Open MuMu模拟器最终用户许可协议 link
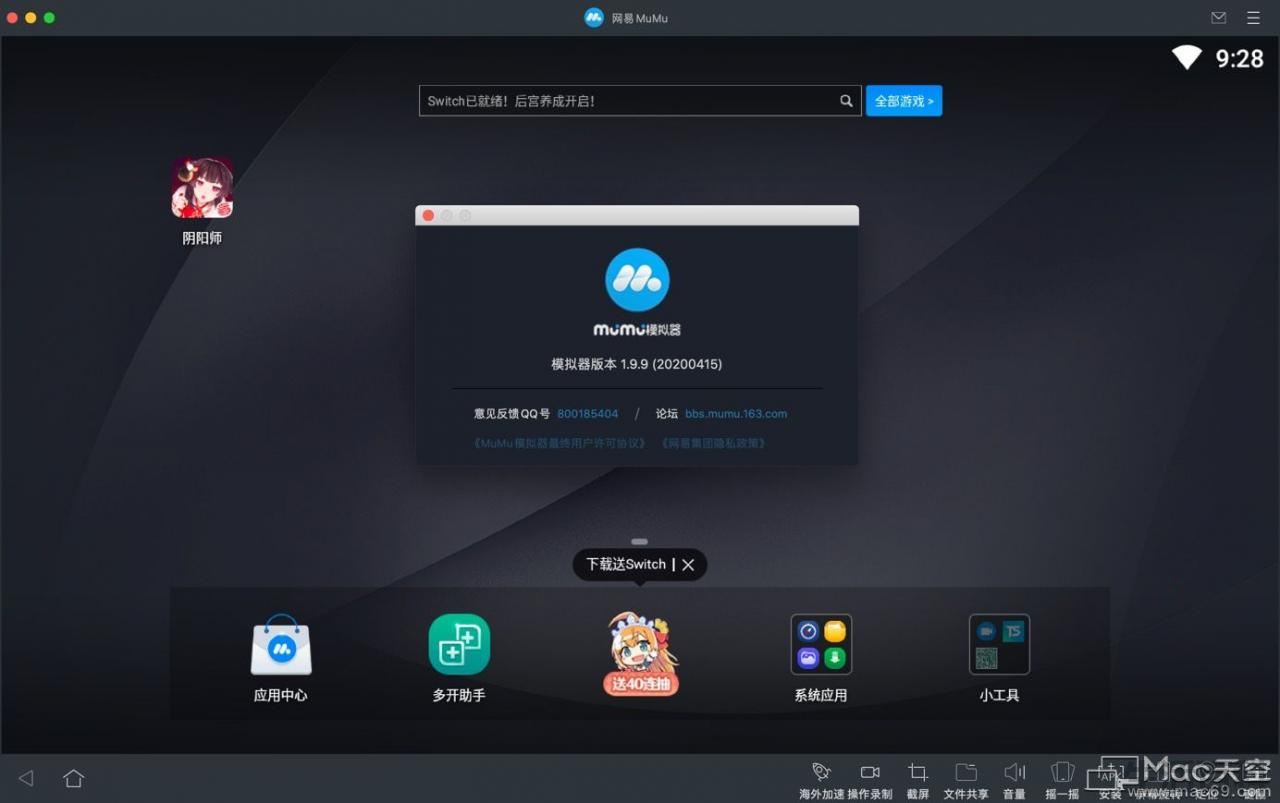1280x803 pixels. pyautogui.click(x=559, y=443)
